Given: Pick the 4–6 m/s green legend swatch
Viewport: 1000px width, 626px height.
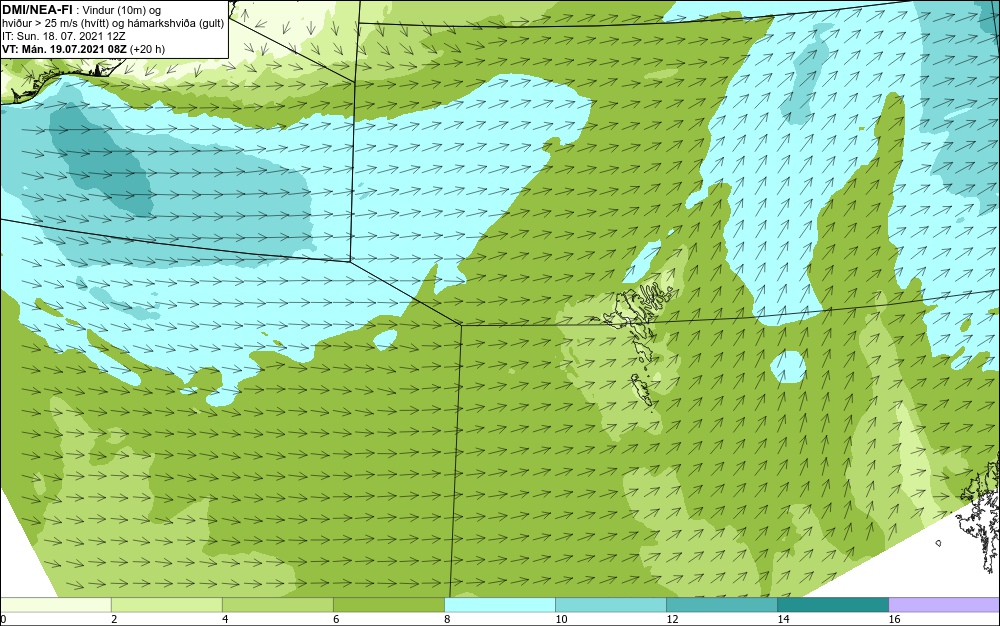Looking at the screenshot, I should (277, 604).
